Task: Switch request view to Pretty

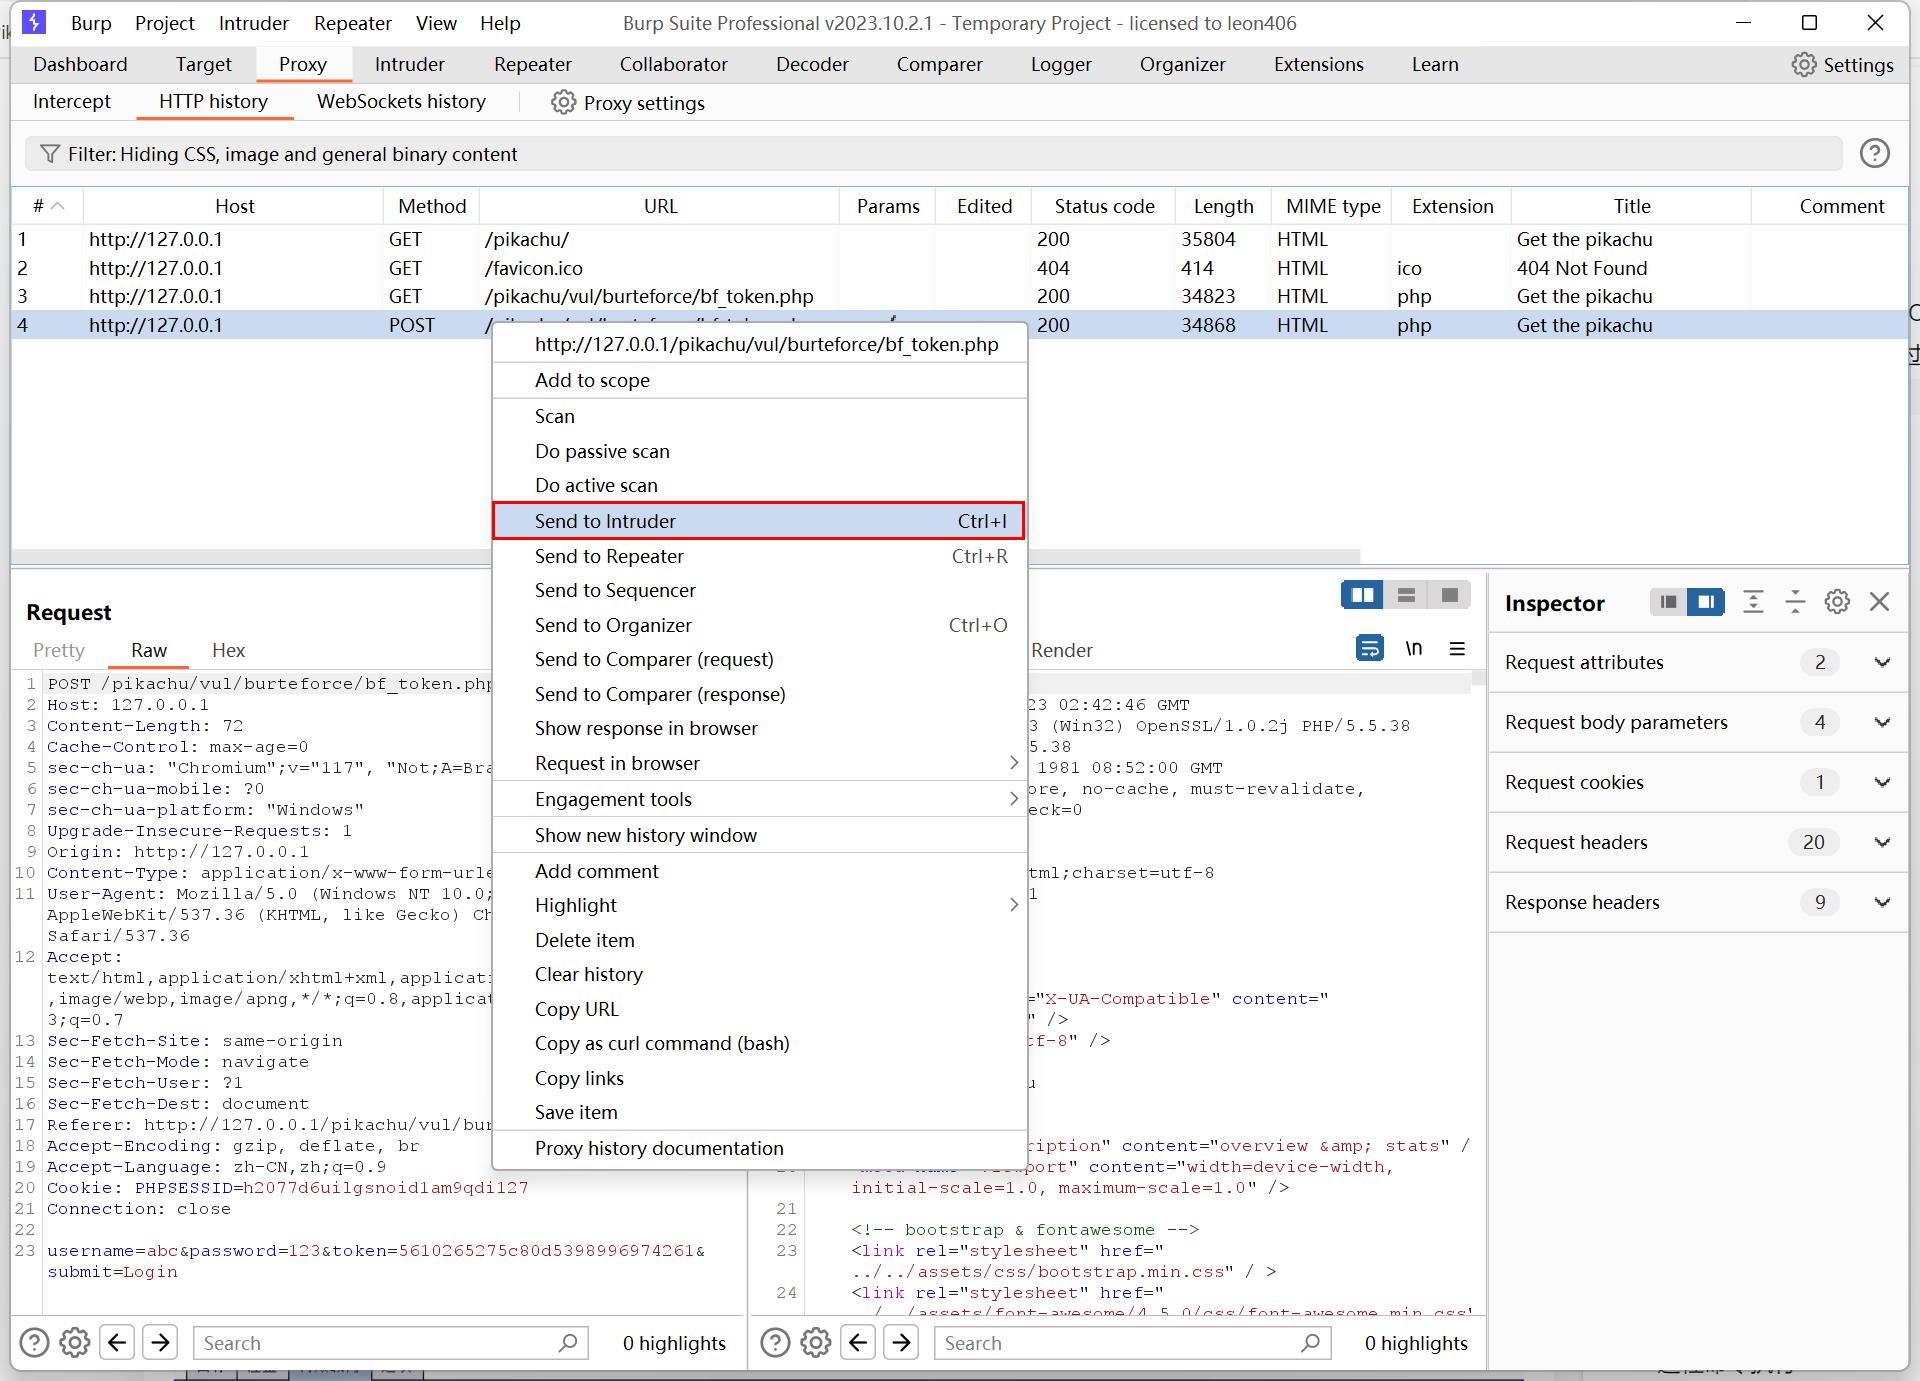Action: click(x=59, y=650)
